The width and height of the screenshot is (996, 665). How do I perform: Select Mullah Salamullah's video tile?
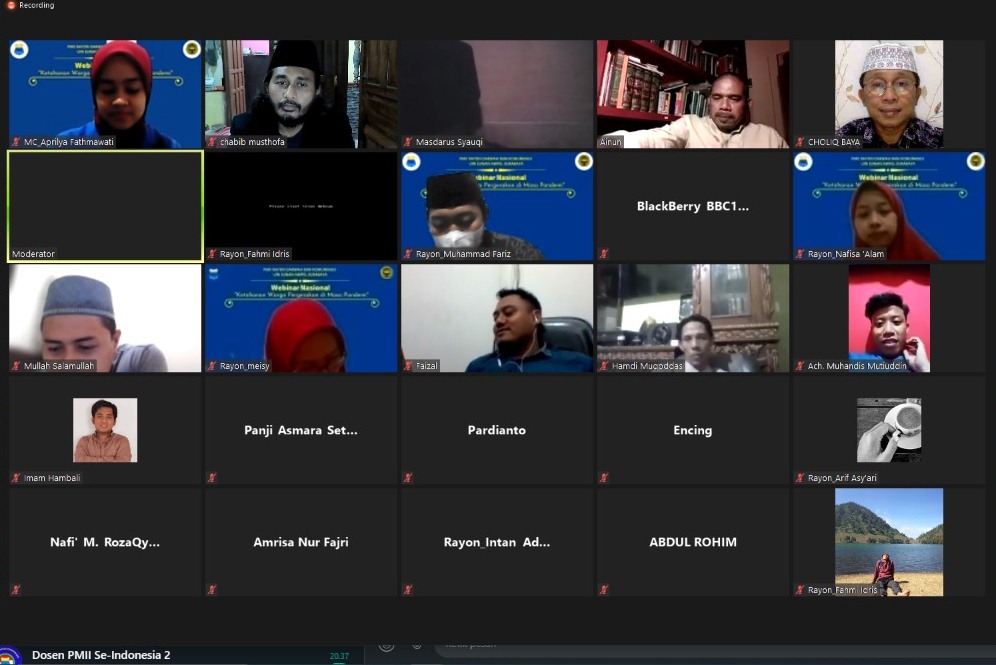tap(105, 317)
